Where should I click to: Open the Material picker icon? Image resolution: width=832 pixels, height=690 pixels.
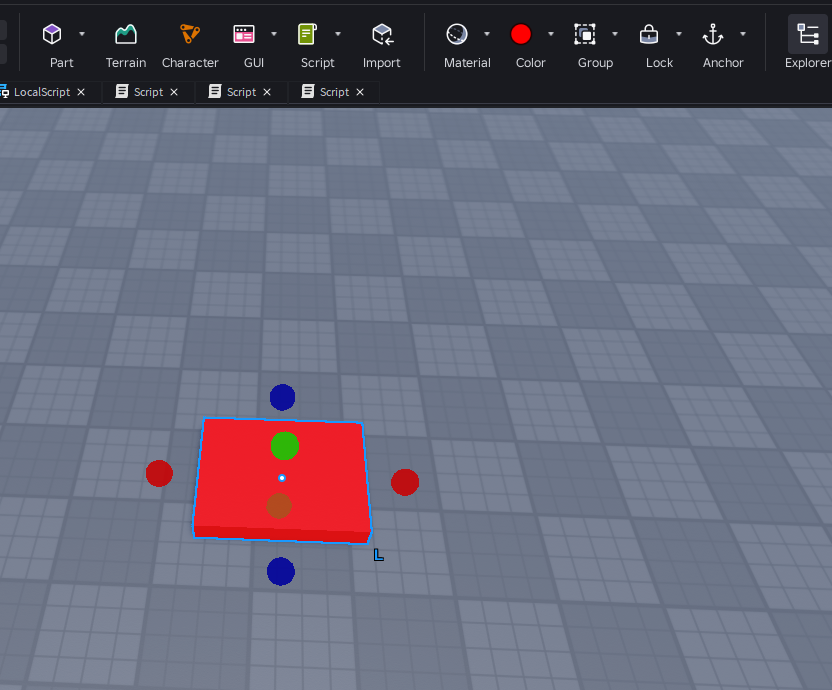(x=457, y=35)
